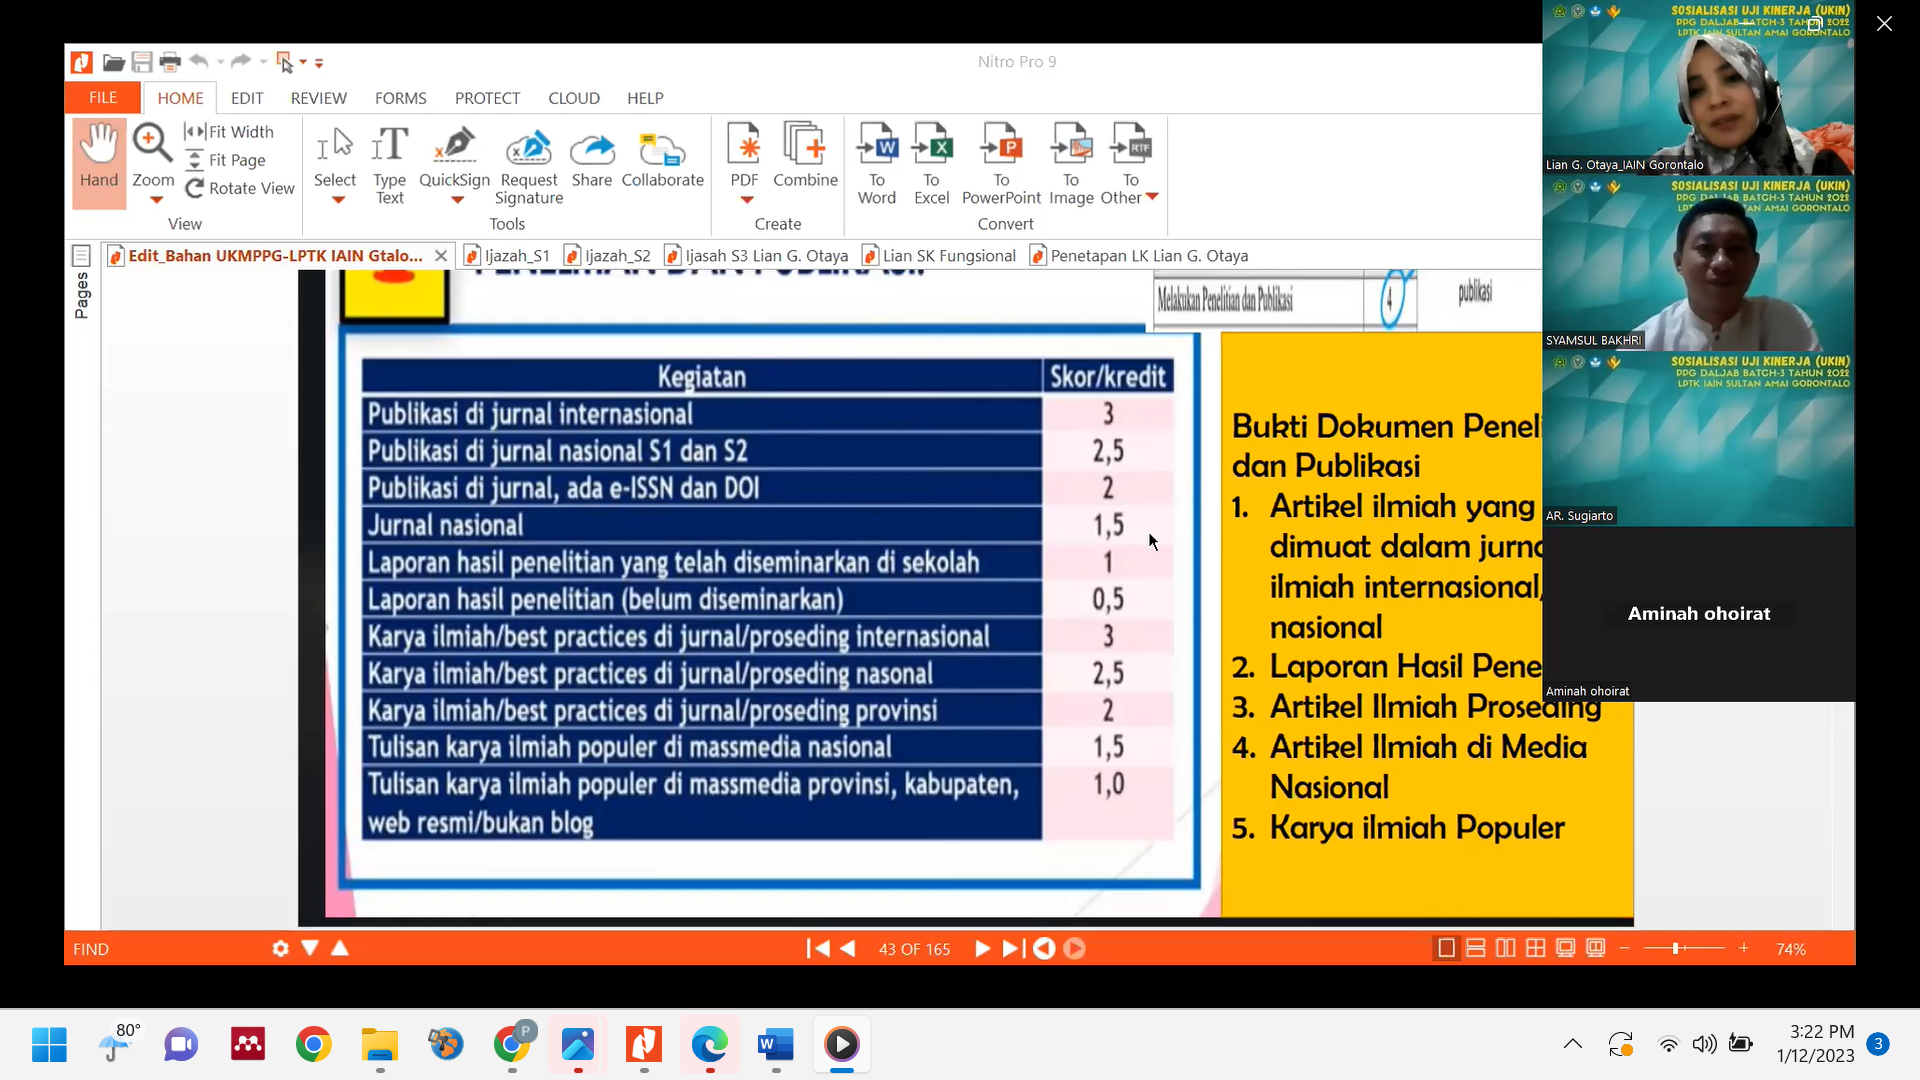Toggle facing pages view mode
Viewport: 1920px width, 1080px height.
[x=1506, y=948]
